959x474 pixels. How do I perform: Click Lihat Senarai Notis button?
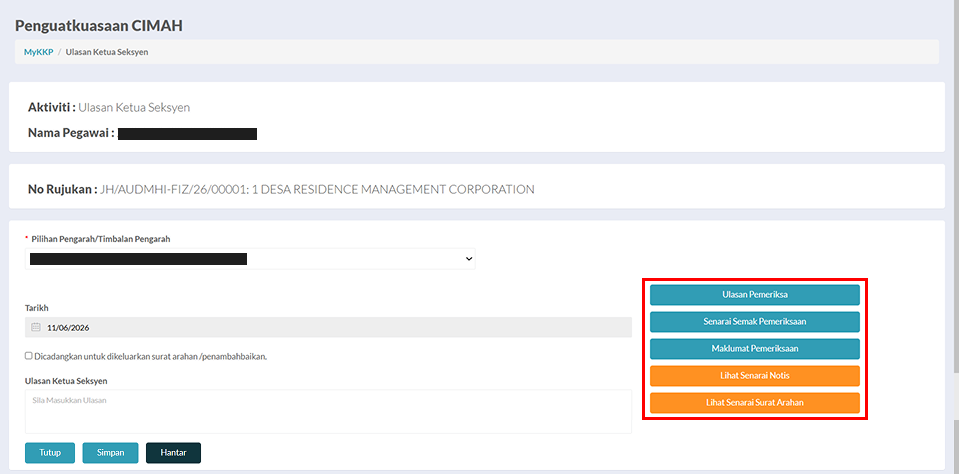(755, 376)
